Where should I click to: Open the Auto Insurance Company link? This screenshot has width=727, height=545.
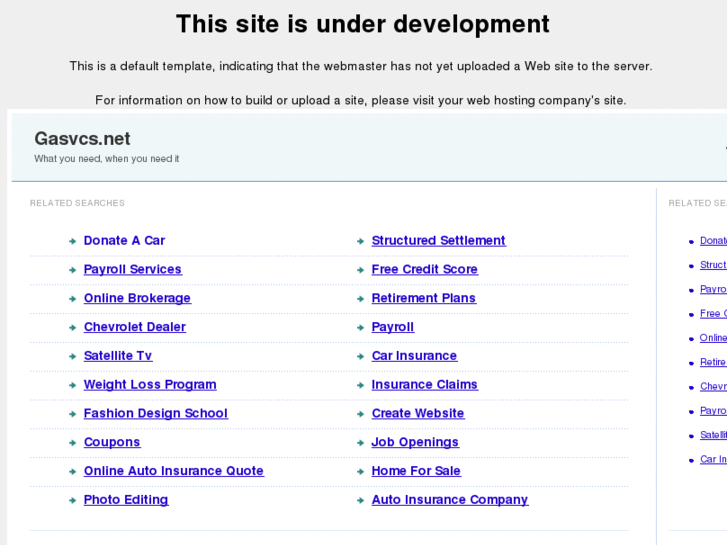450,500
